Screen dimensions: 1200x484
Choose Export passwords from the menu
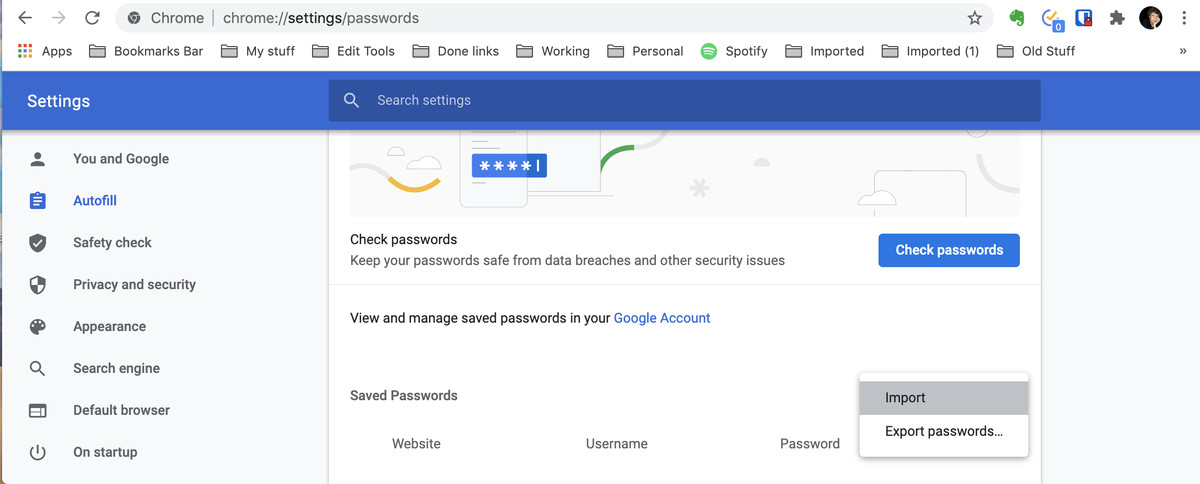pos(943,432)
